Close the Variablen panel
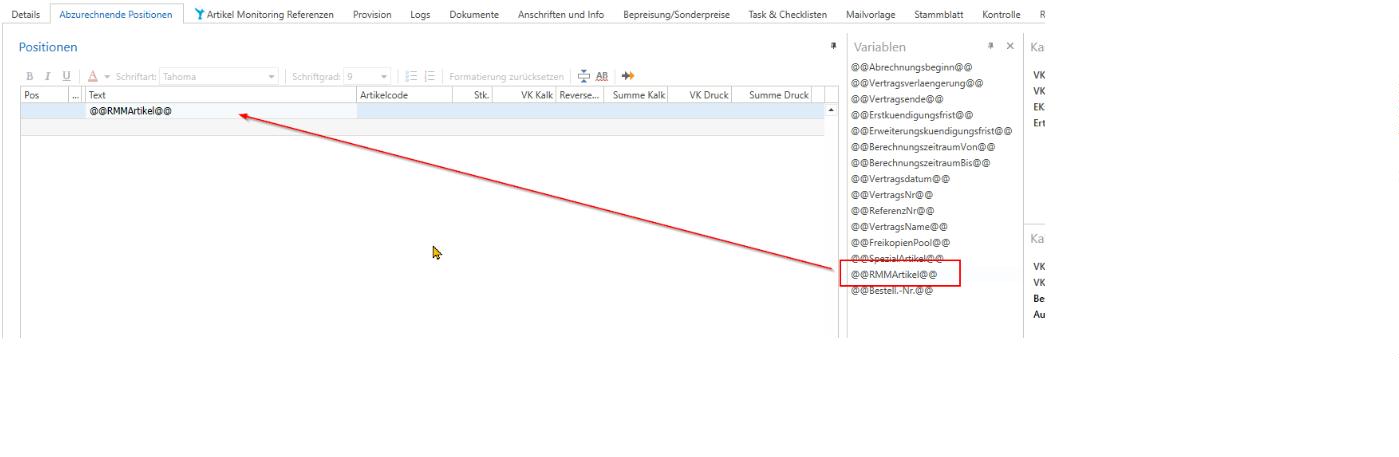This screenshot has height=457, width=1399. [1009, 46]
